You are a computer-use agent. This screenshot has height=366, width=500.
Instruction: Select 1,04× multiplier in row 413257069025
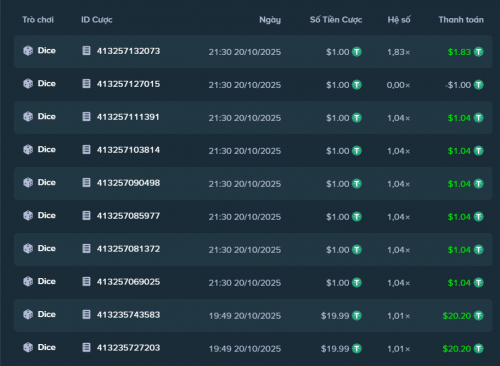click(399, 283)
